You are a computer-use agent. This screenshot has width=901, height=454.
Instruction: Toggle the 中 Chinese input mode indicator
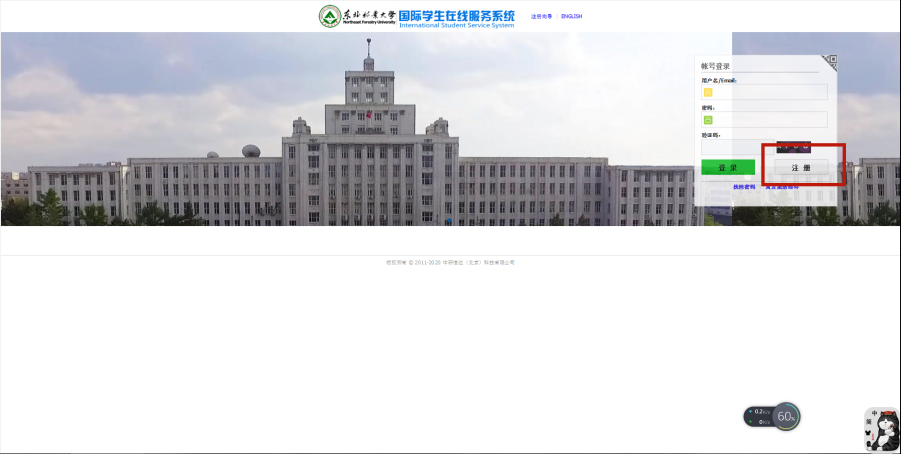click(873, 413)
